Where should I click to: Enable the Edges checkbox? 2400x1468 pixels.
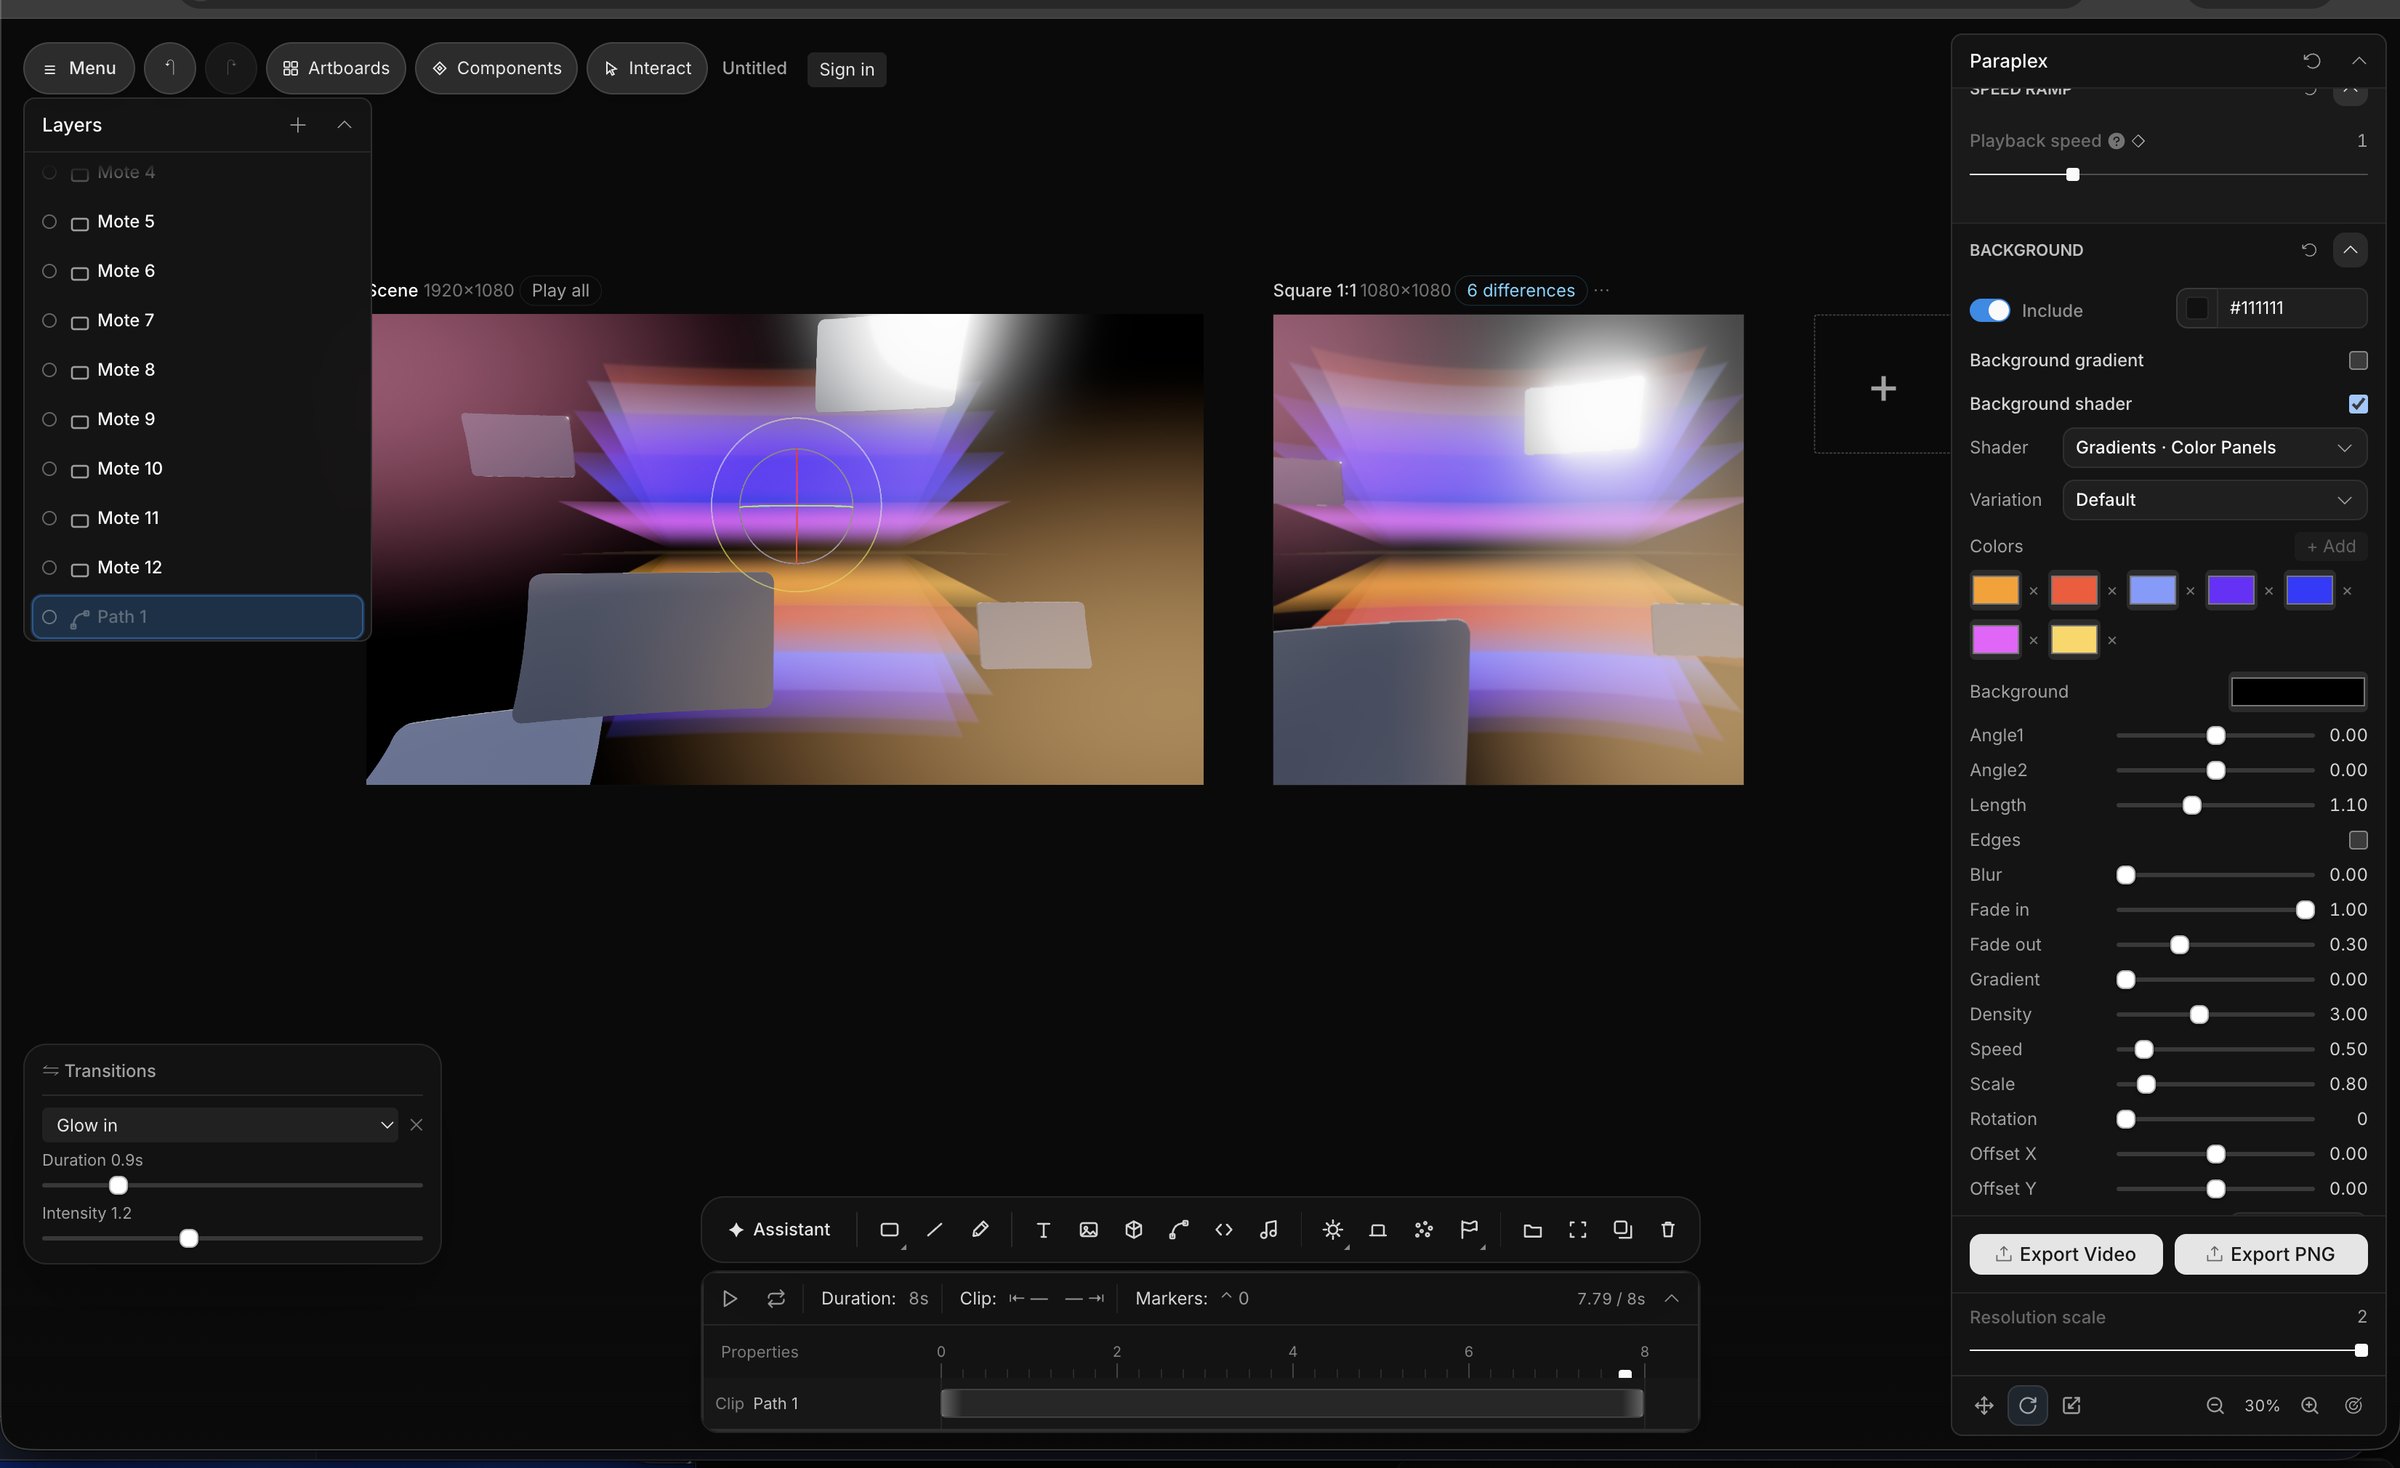[2358, 840]
